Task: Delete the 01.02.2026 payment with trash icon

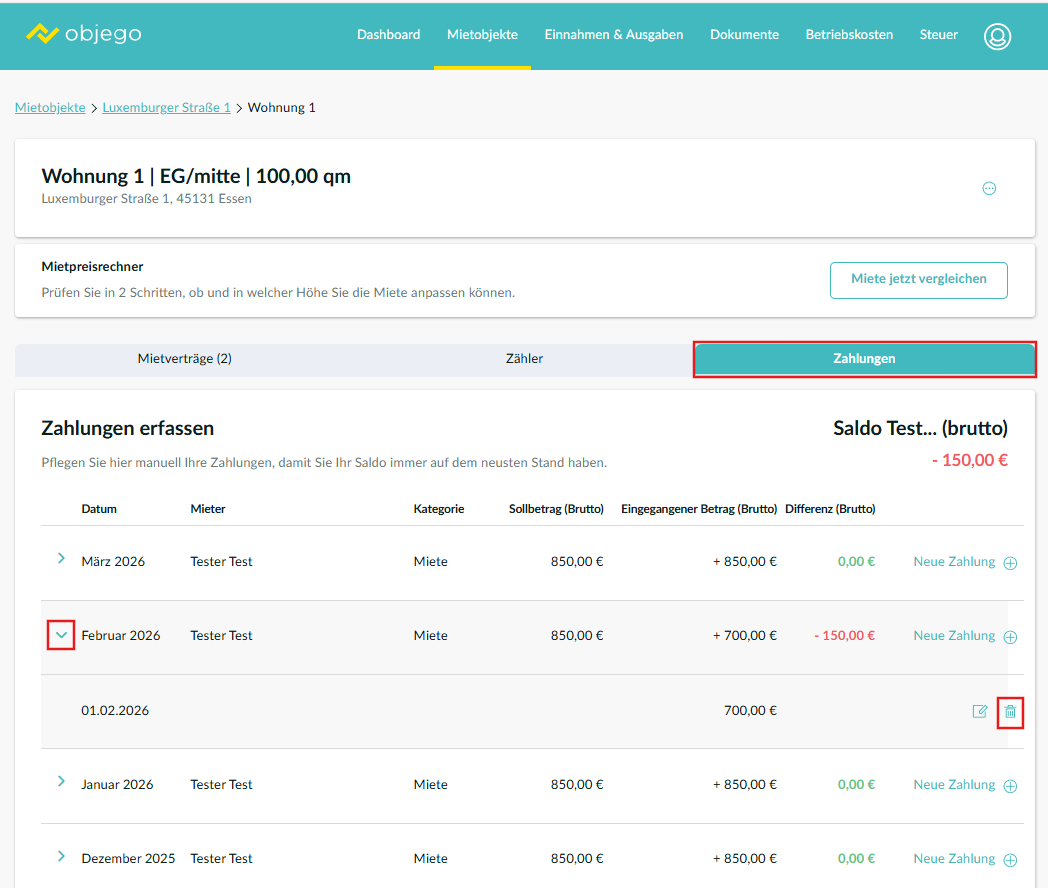Action: coord(1010,711)
